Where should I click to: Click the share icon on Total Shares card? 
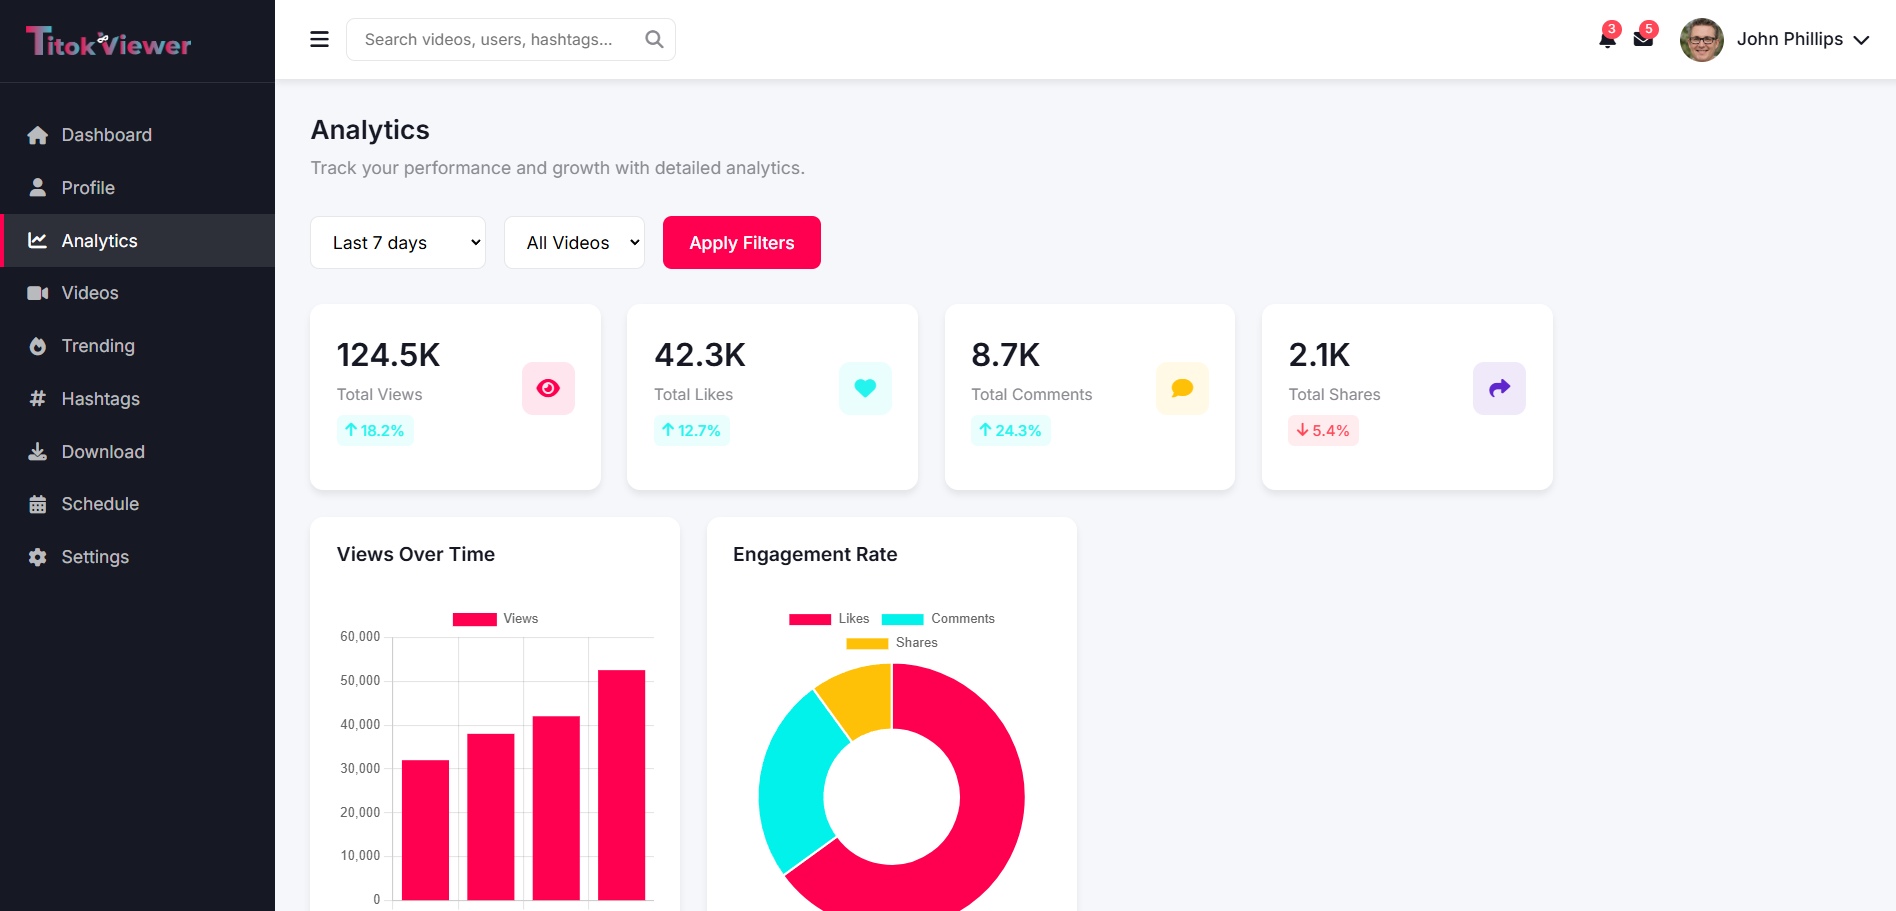tap(1499, 388)
